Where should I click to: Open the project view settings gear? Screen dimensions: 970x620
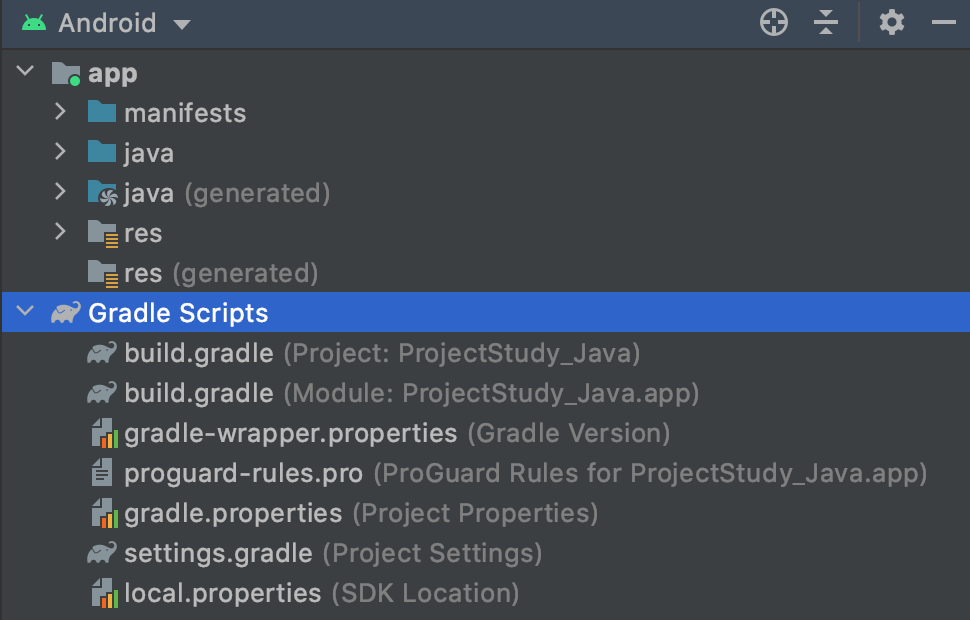pyautogui.click(x=891, y=23)
